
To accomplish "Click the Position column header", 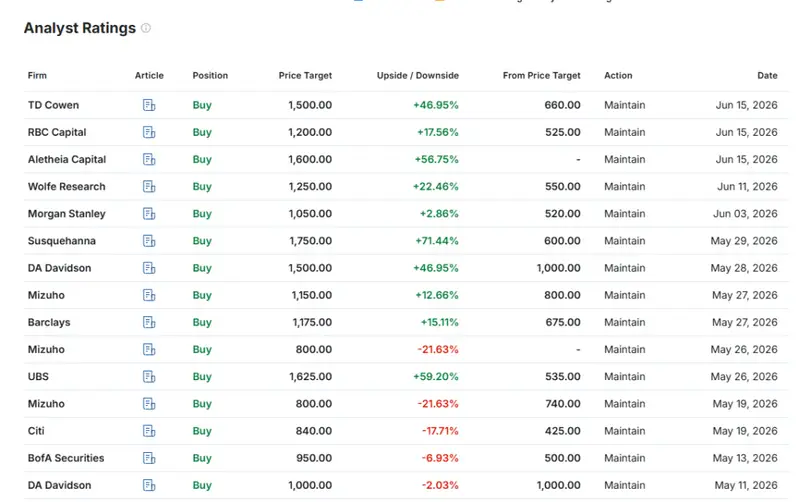I will point(210,75).
